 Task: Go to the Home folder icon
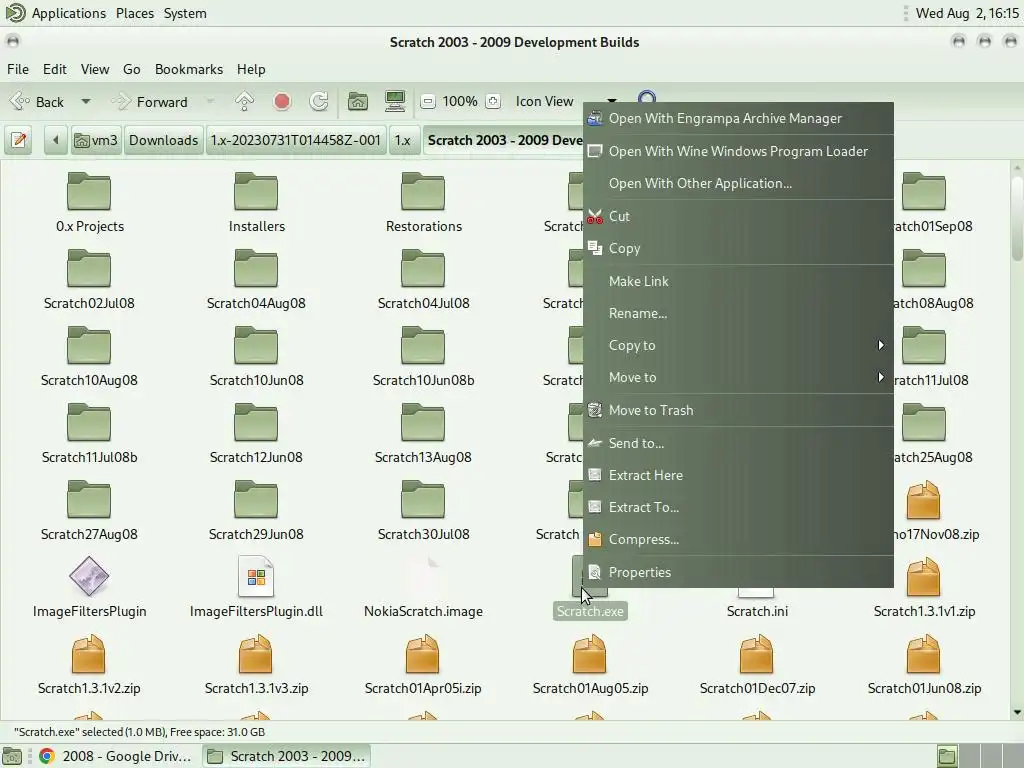click(357, 101)
